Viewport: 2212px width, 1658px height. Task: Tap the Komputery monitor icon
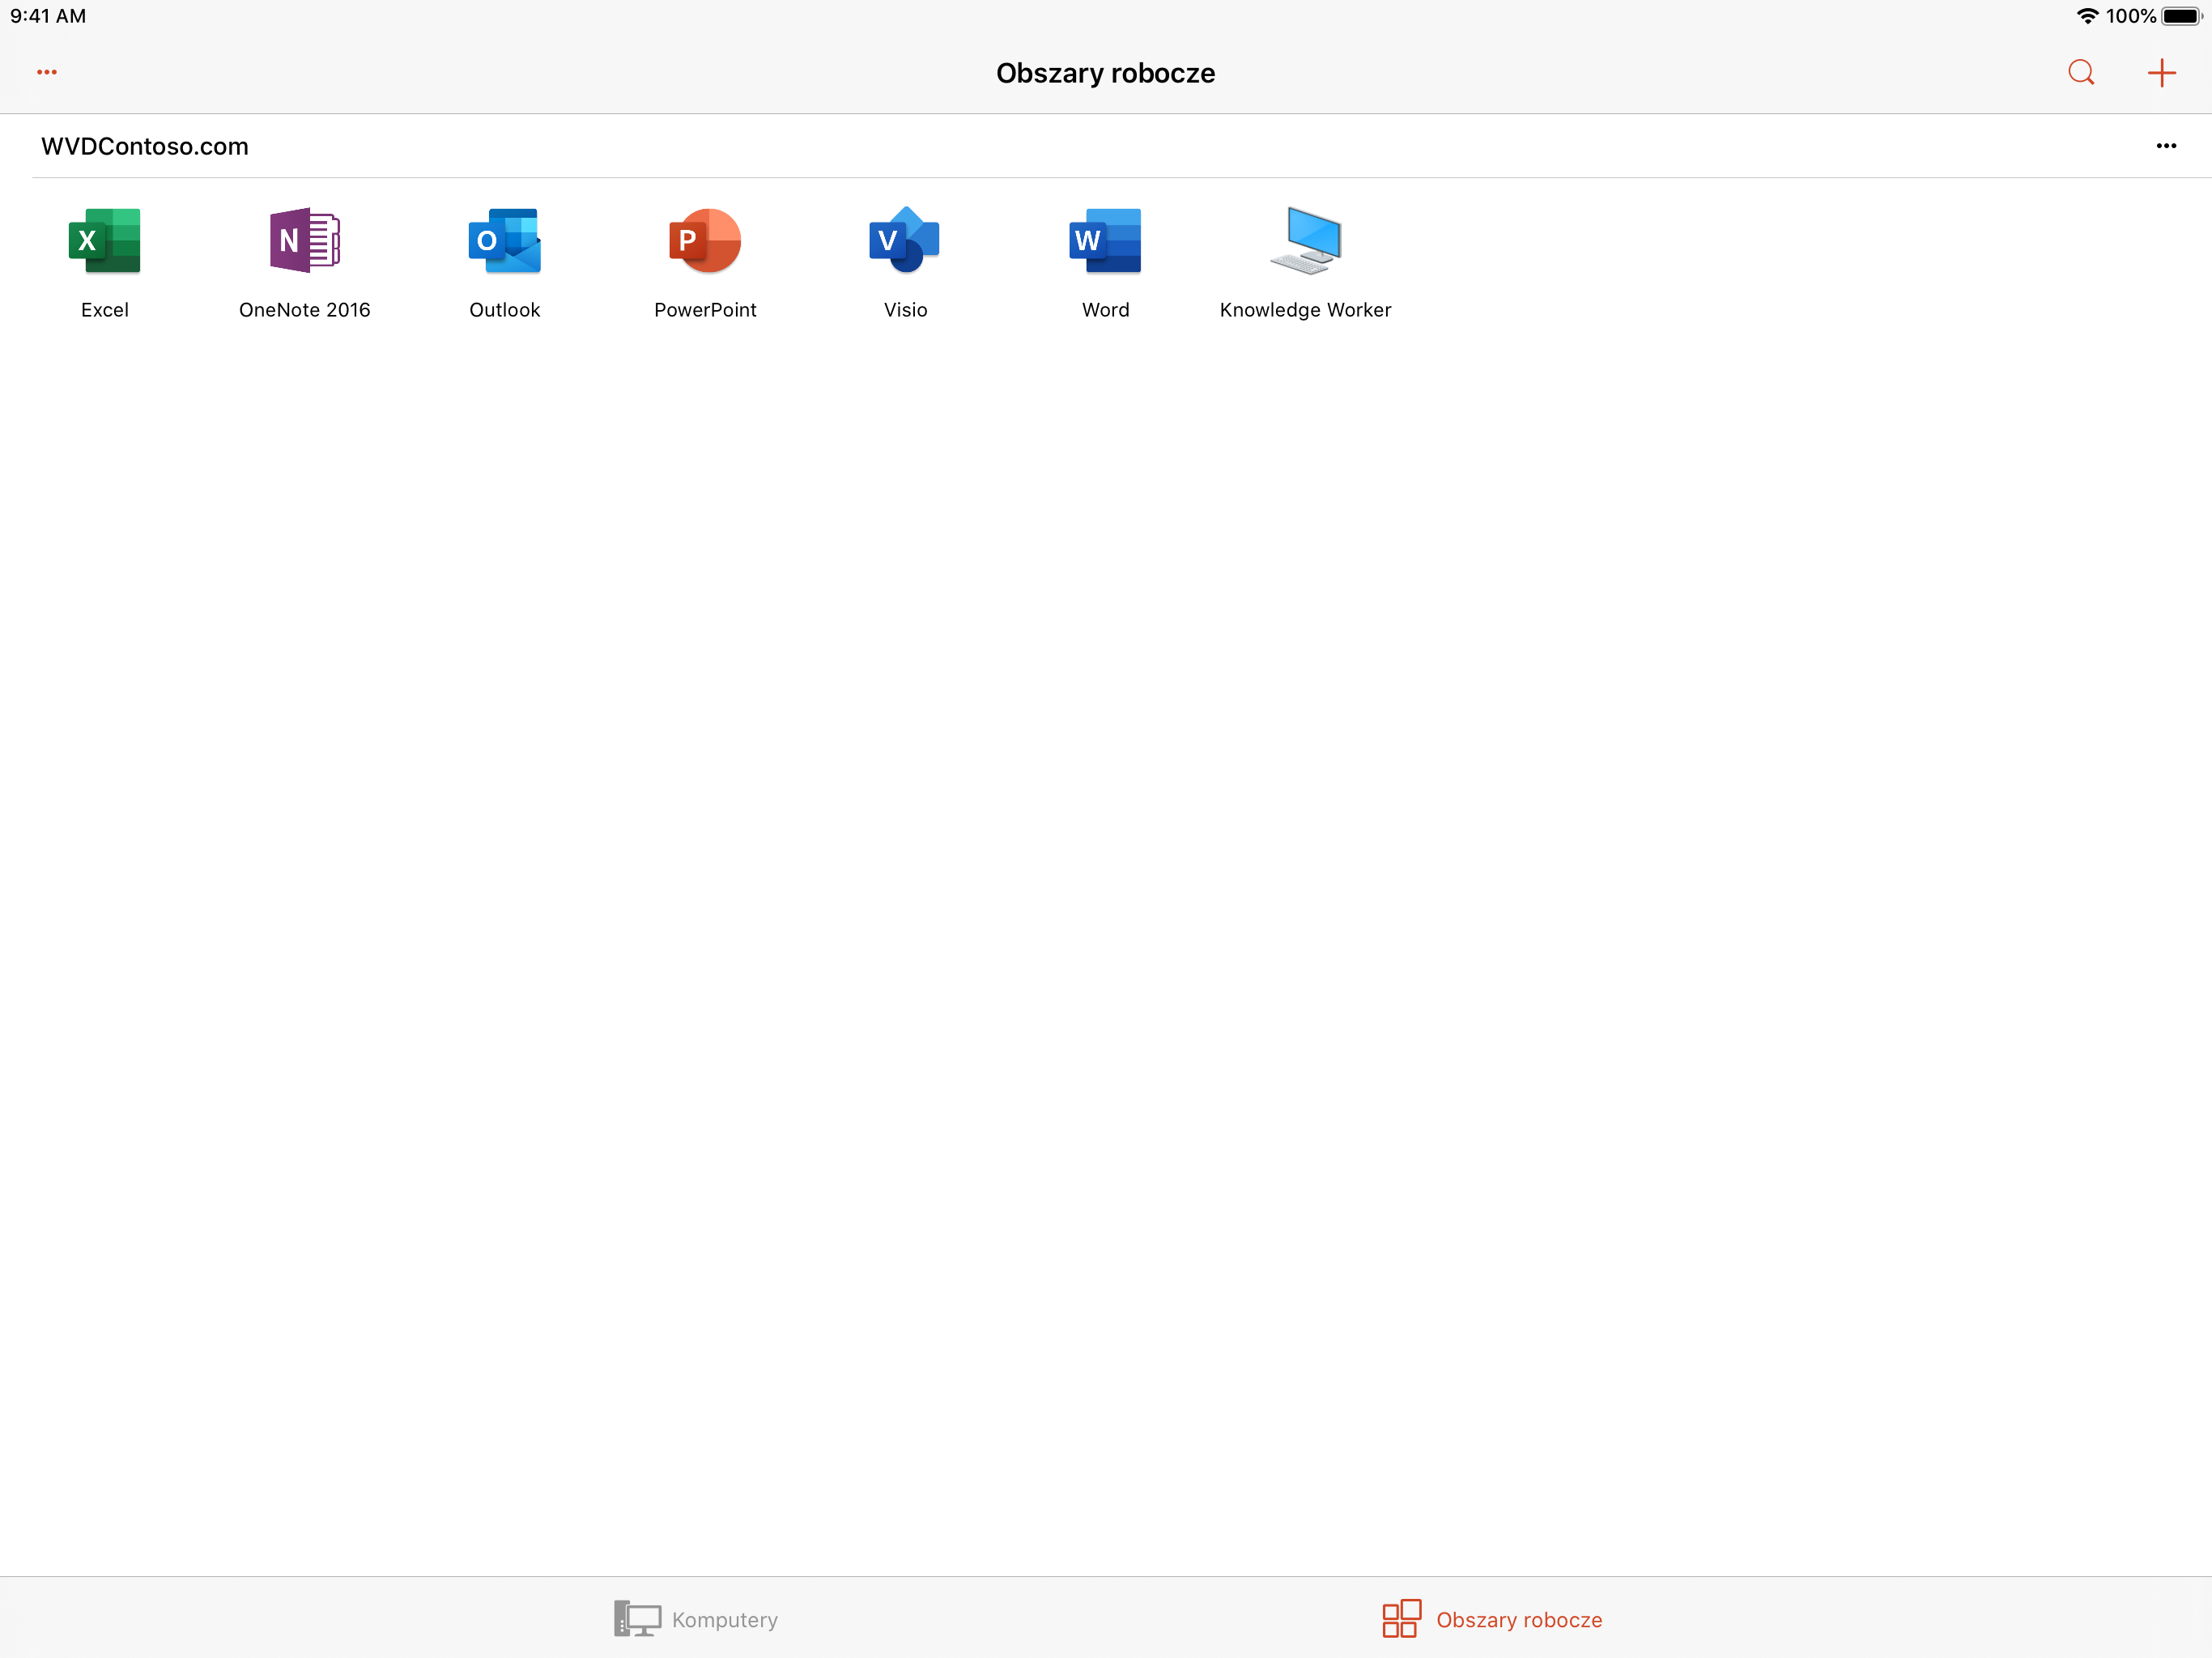pos(637,1619)
